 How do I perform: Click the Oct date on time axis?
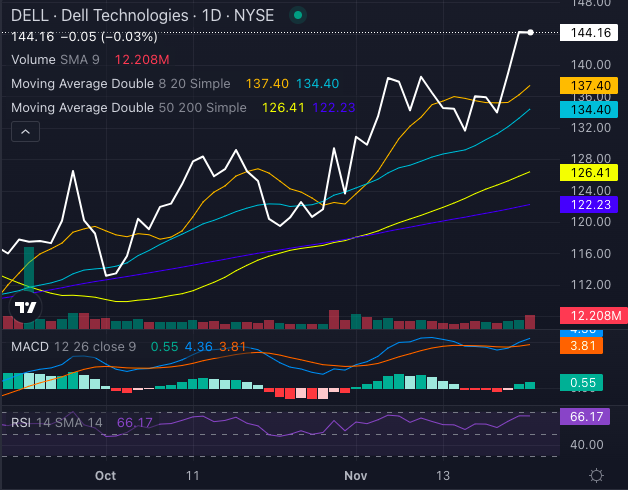click(x=105, y=476)
